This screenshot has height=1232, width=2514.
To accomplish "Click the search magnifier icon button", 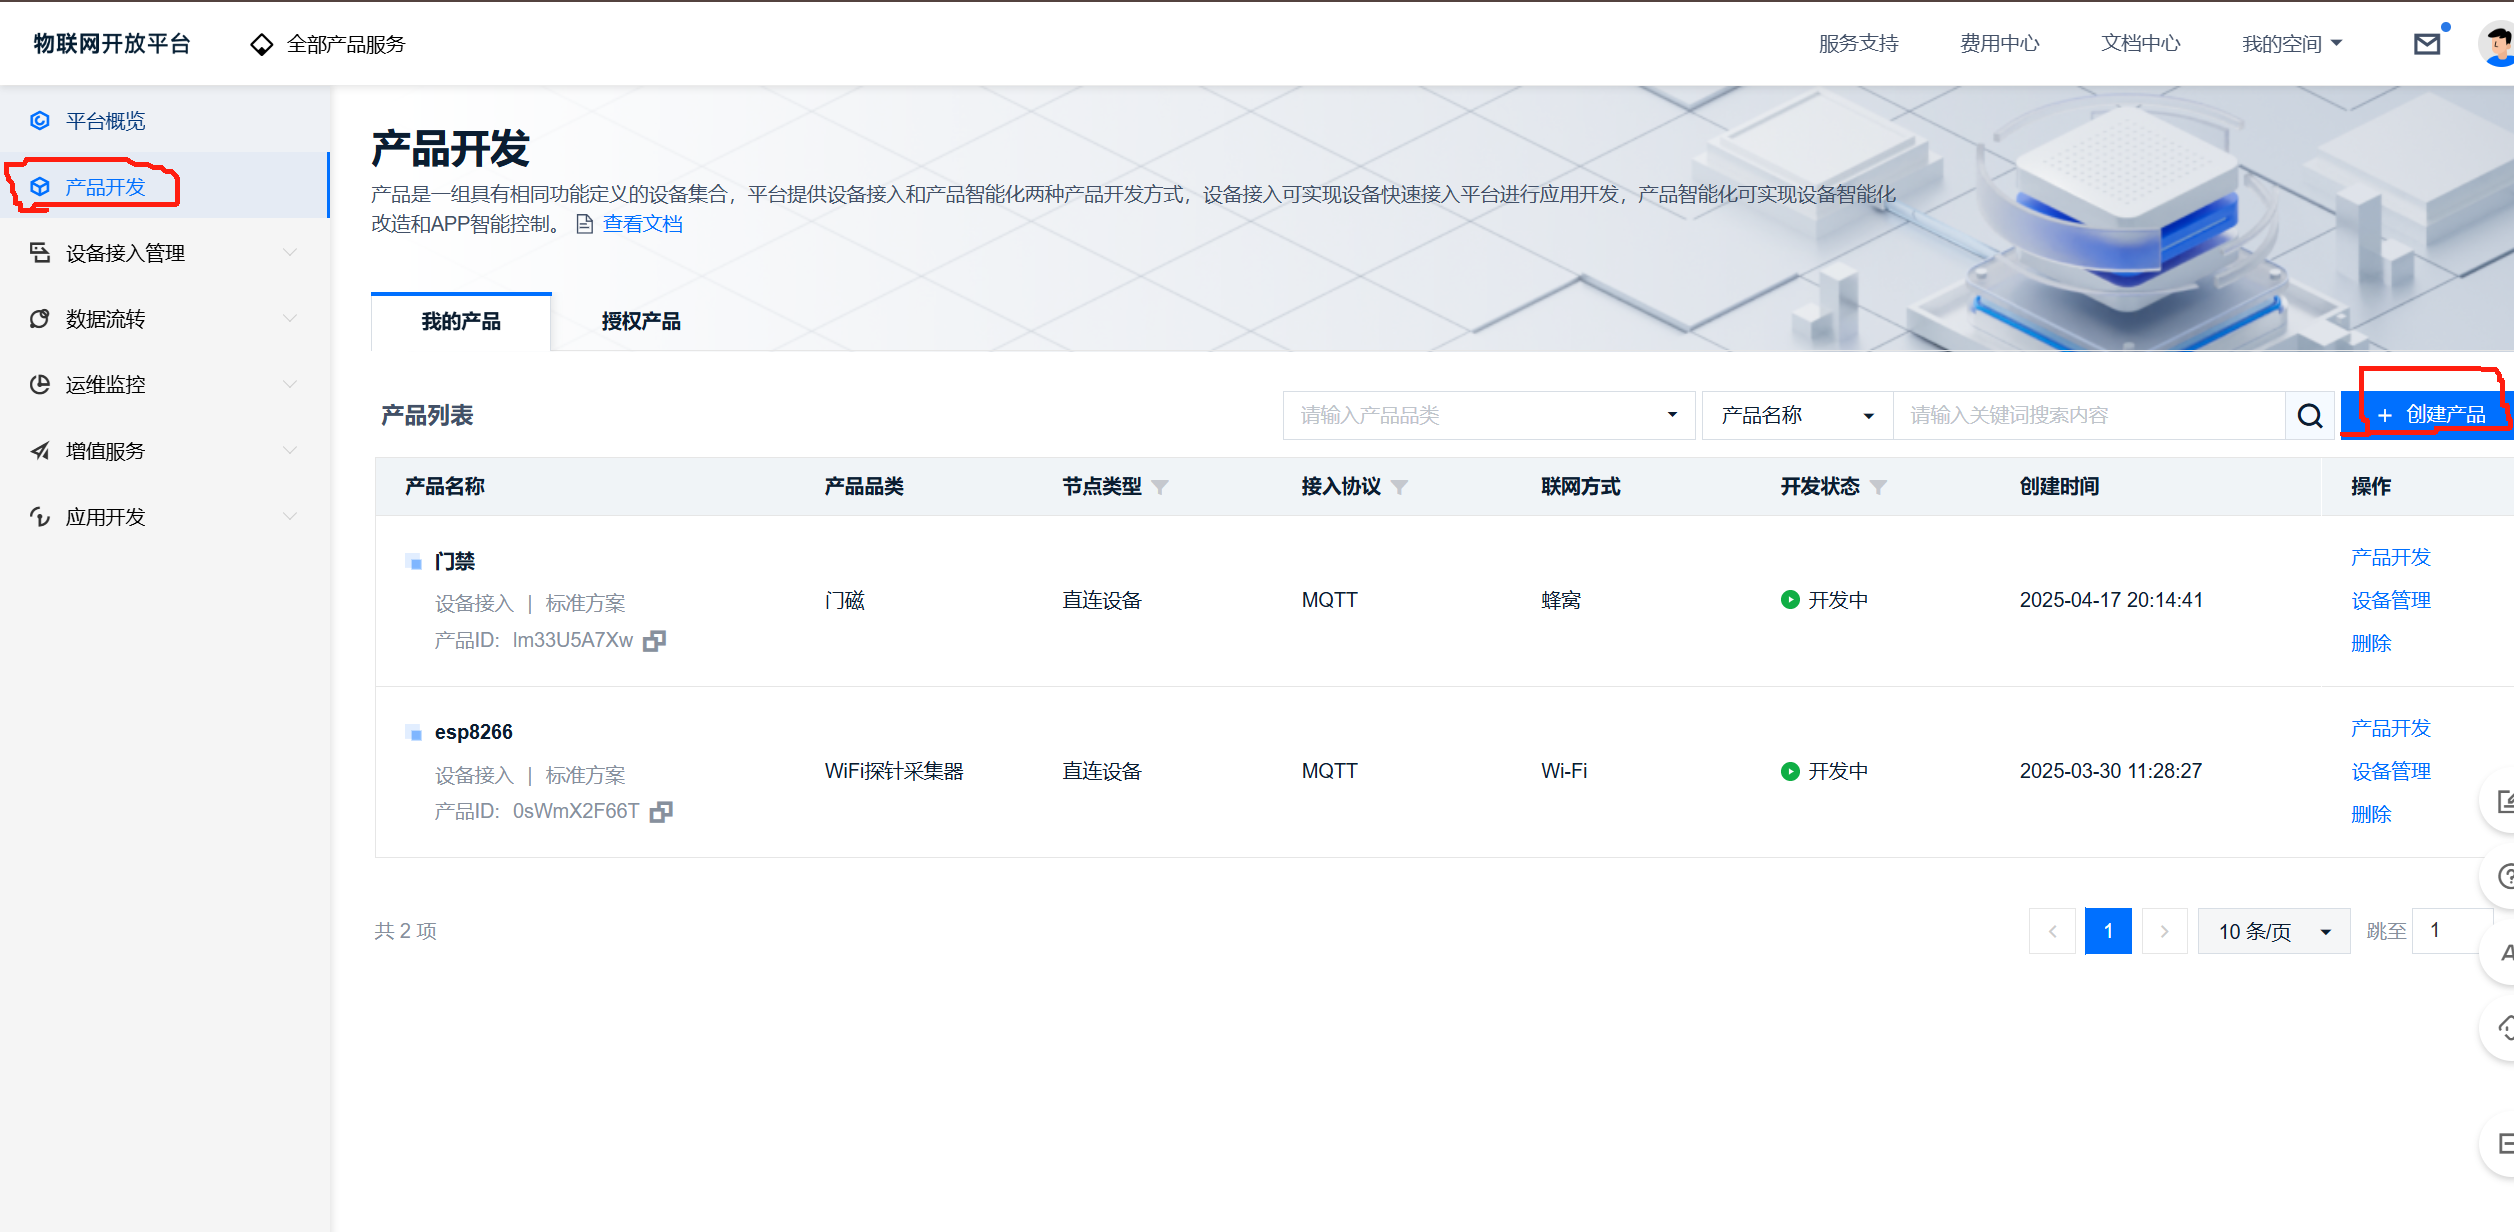I will (x=2310, y=416).
